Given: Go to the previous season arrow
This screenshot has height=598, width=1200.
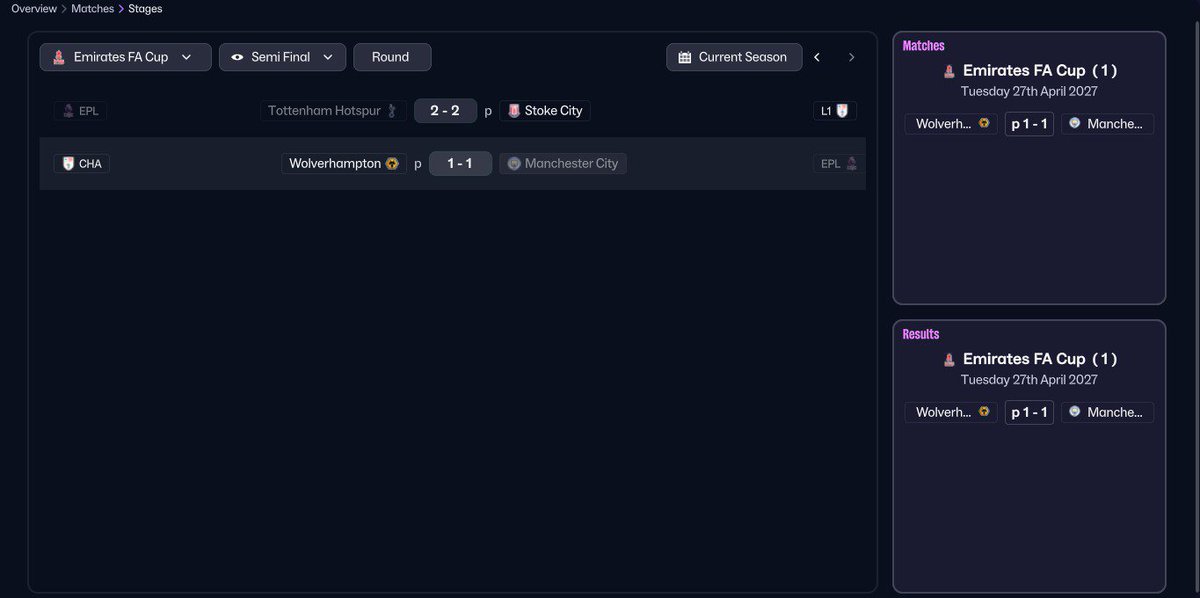Looking at the screenshot, I should (x=817, y=57).
